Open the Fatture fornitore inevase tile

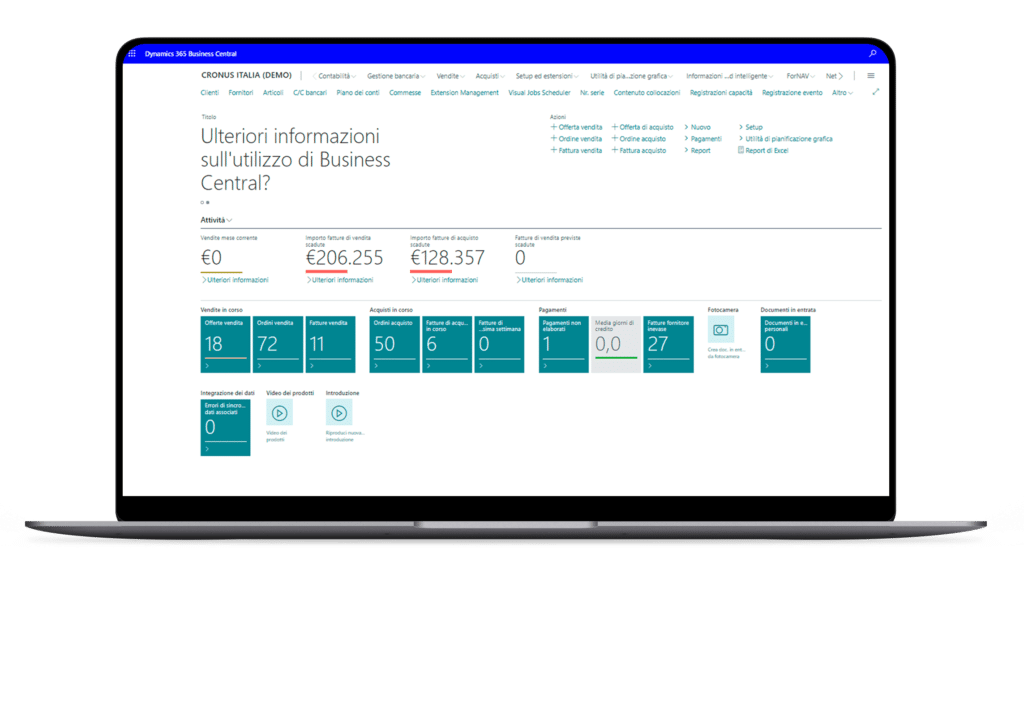(x=669, y=345)
